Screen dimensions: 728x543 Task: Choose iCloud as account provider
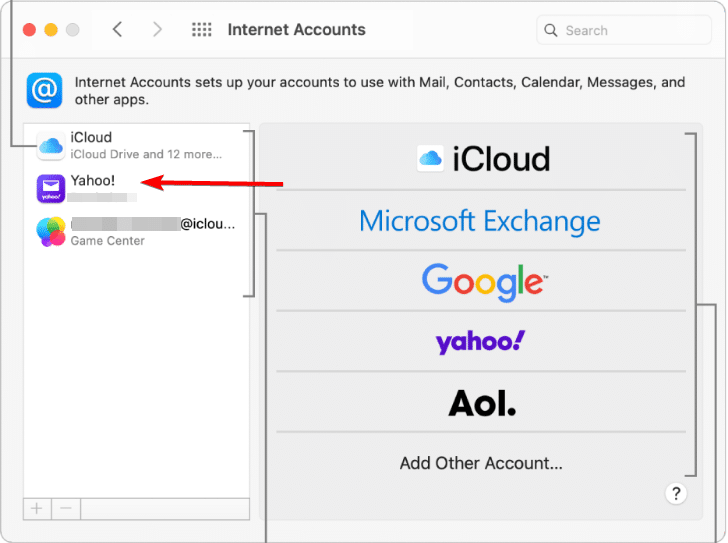click(x=482, y=159)
